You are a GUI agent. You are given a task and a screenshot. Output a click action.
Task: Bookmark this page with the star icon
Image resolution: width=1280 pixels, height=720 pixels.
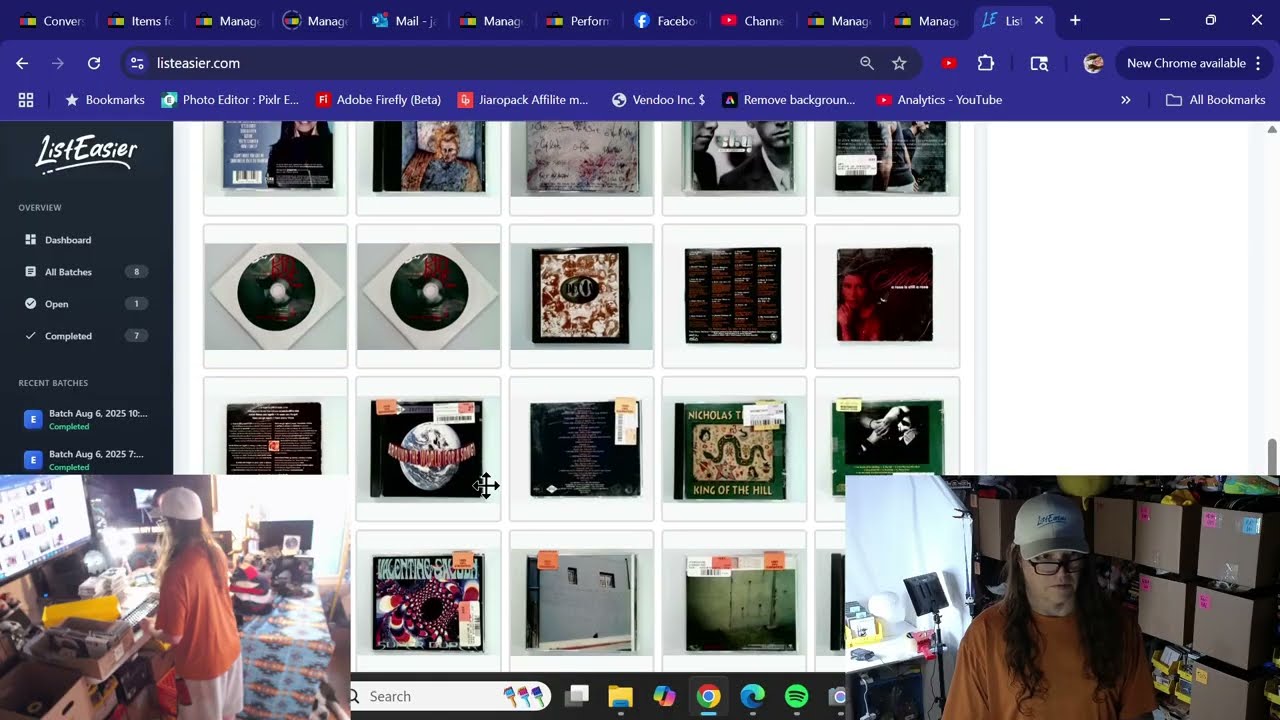(x=899, y=63)
